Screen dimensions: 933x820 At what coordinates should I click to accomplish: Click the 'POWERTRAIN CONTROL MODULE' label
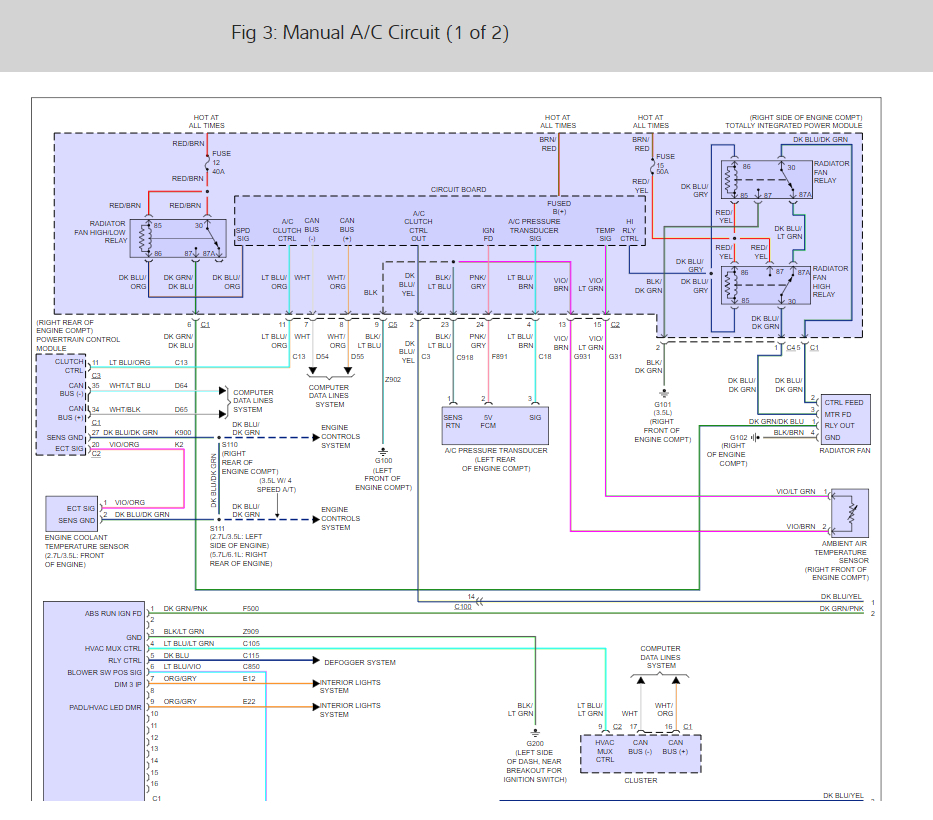click(x=78, y=343)
